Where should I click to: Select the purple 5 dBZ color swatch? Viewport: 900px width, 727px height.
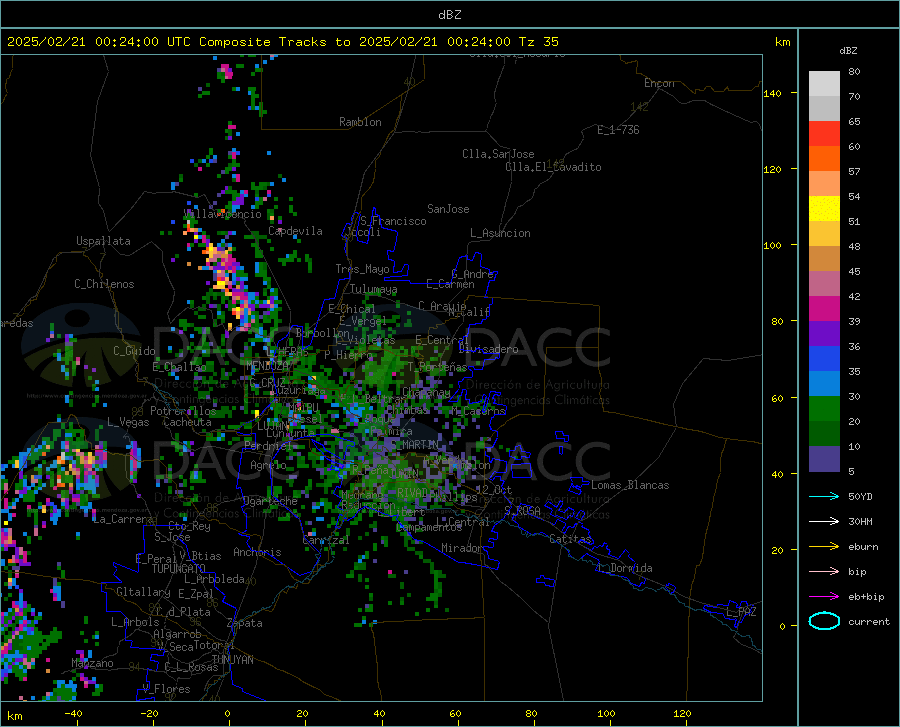pos(824,458)
